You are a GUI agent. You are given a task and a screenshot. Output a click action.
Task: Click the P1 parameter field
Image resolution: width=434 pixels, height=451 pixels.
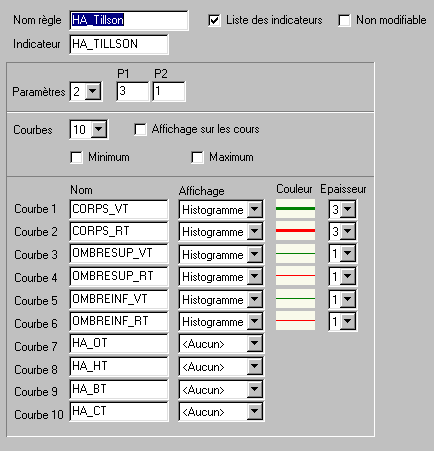click(x=133, y=91)
